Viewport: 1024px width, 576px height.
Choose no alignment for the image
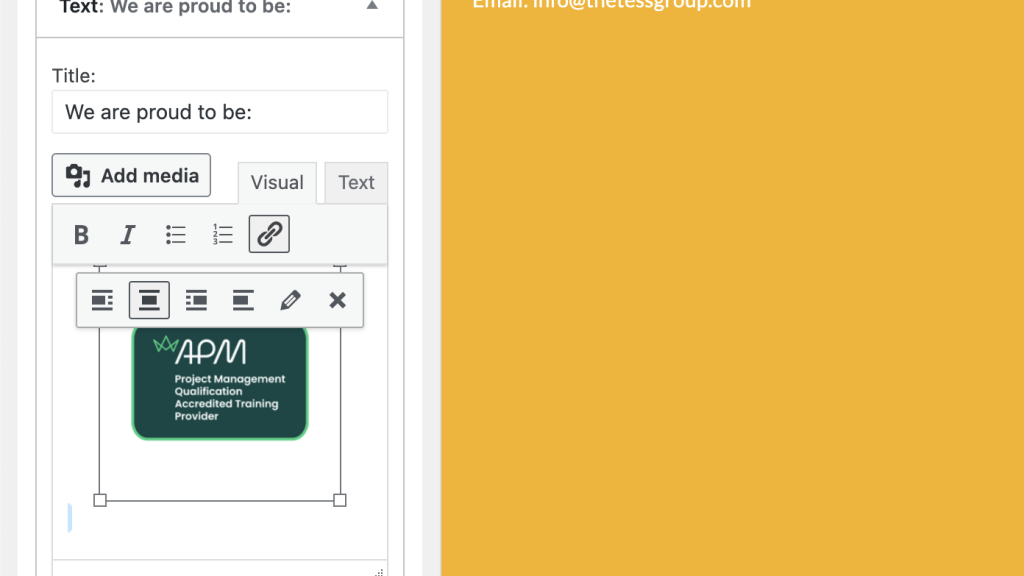coord(243,300)
